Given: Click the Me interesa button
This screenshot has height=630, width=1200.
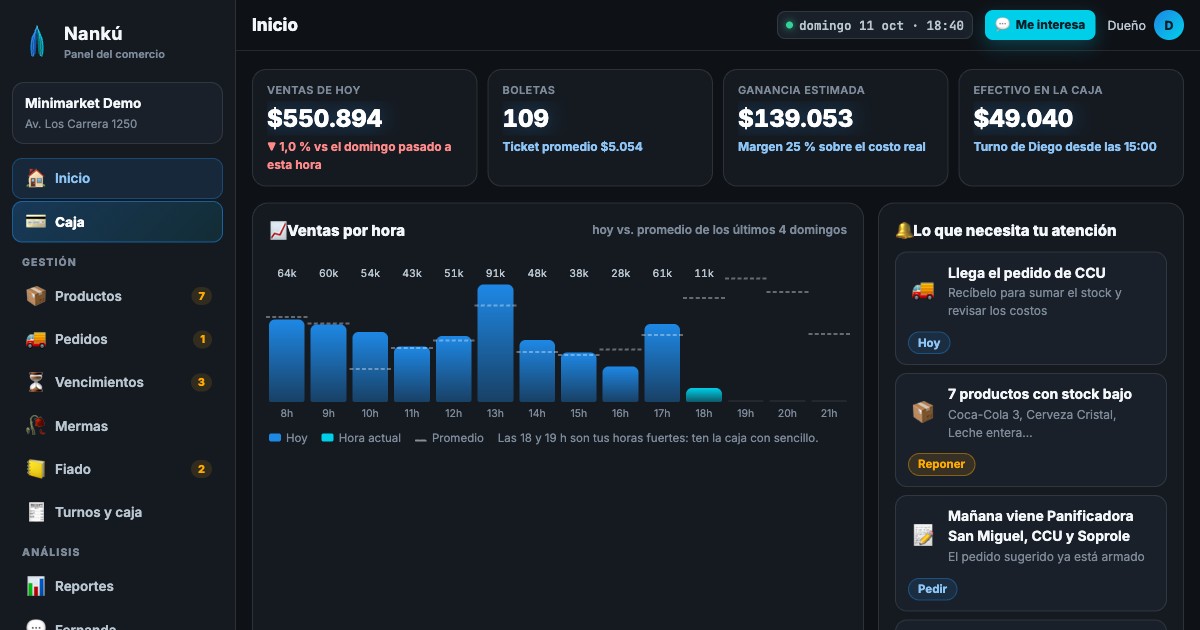Looking at the screenshot, I should click(1040, 25).
